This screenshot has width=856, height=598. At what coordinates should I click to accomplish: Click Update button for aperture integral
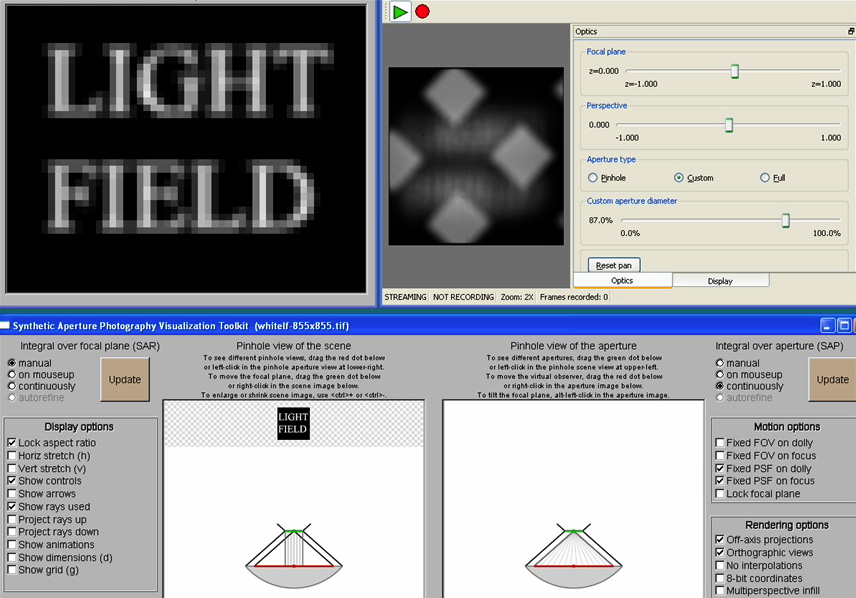(832, 380)
